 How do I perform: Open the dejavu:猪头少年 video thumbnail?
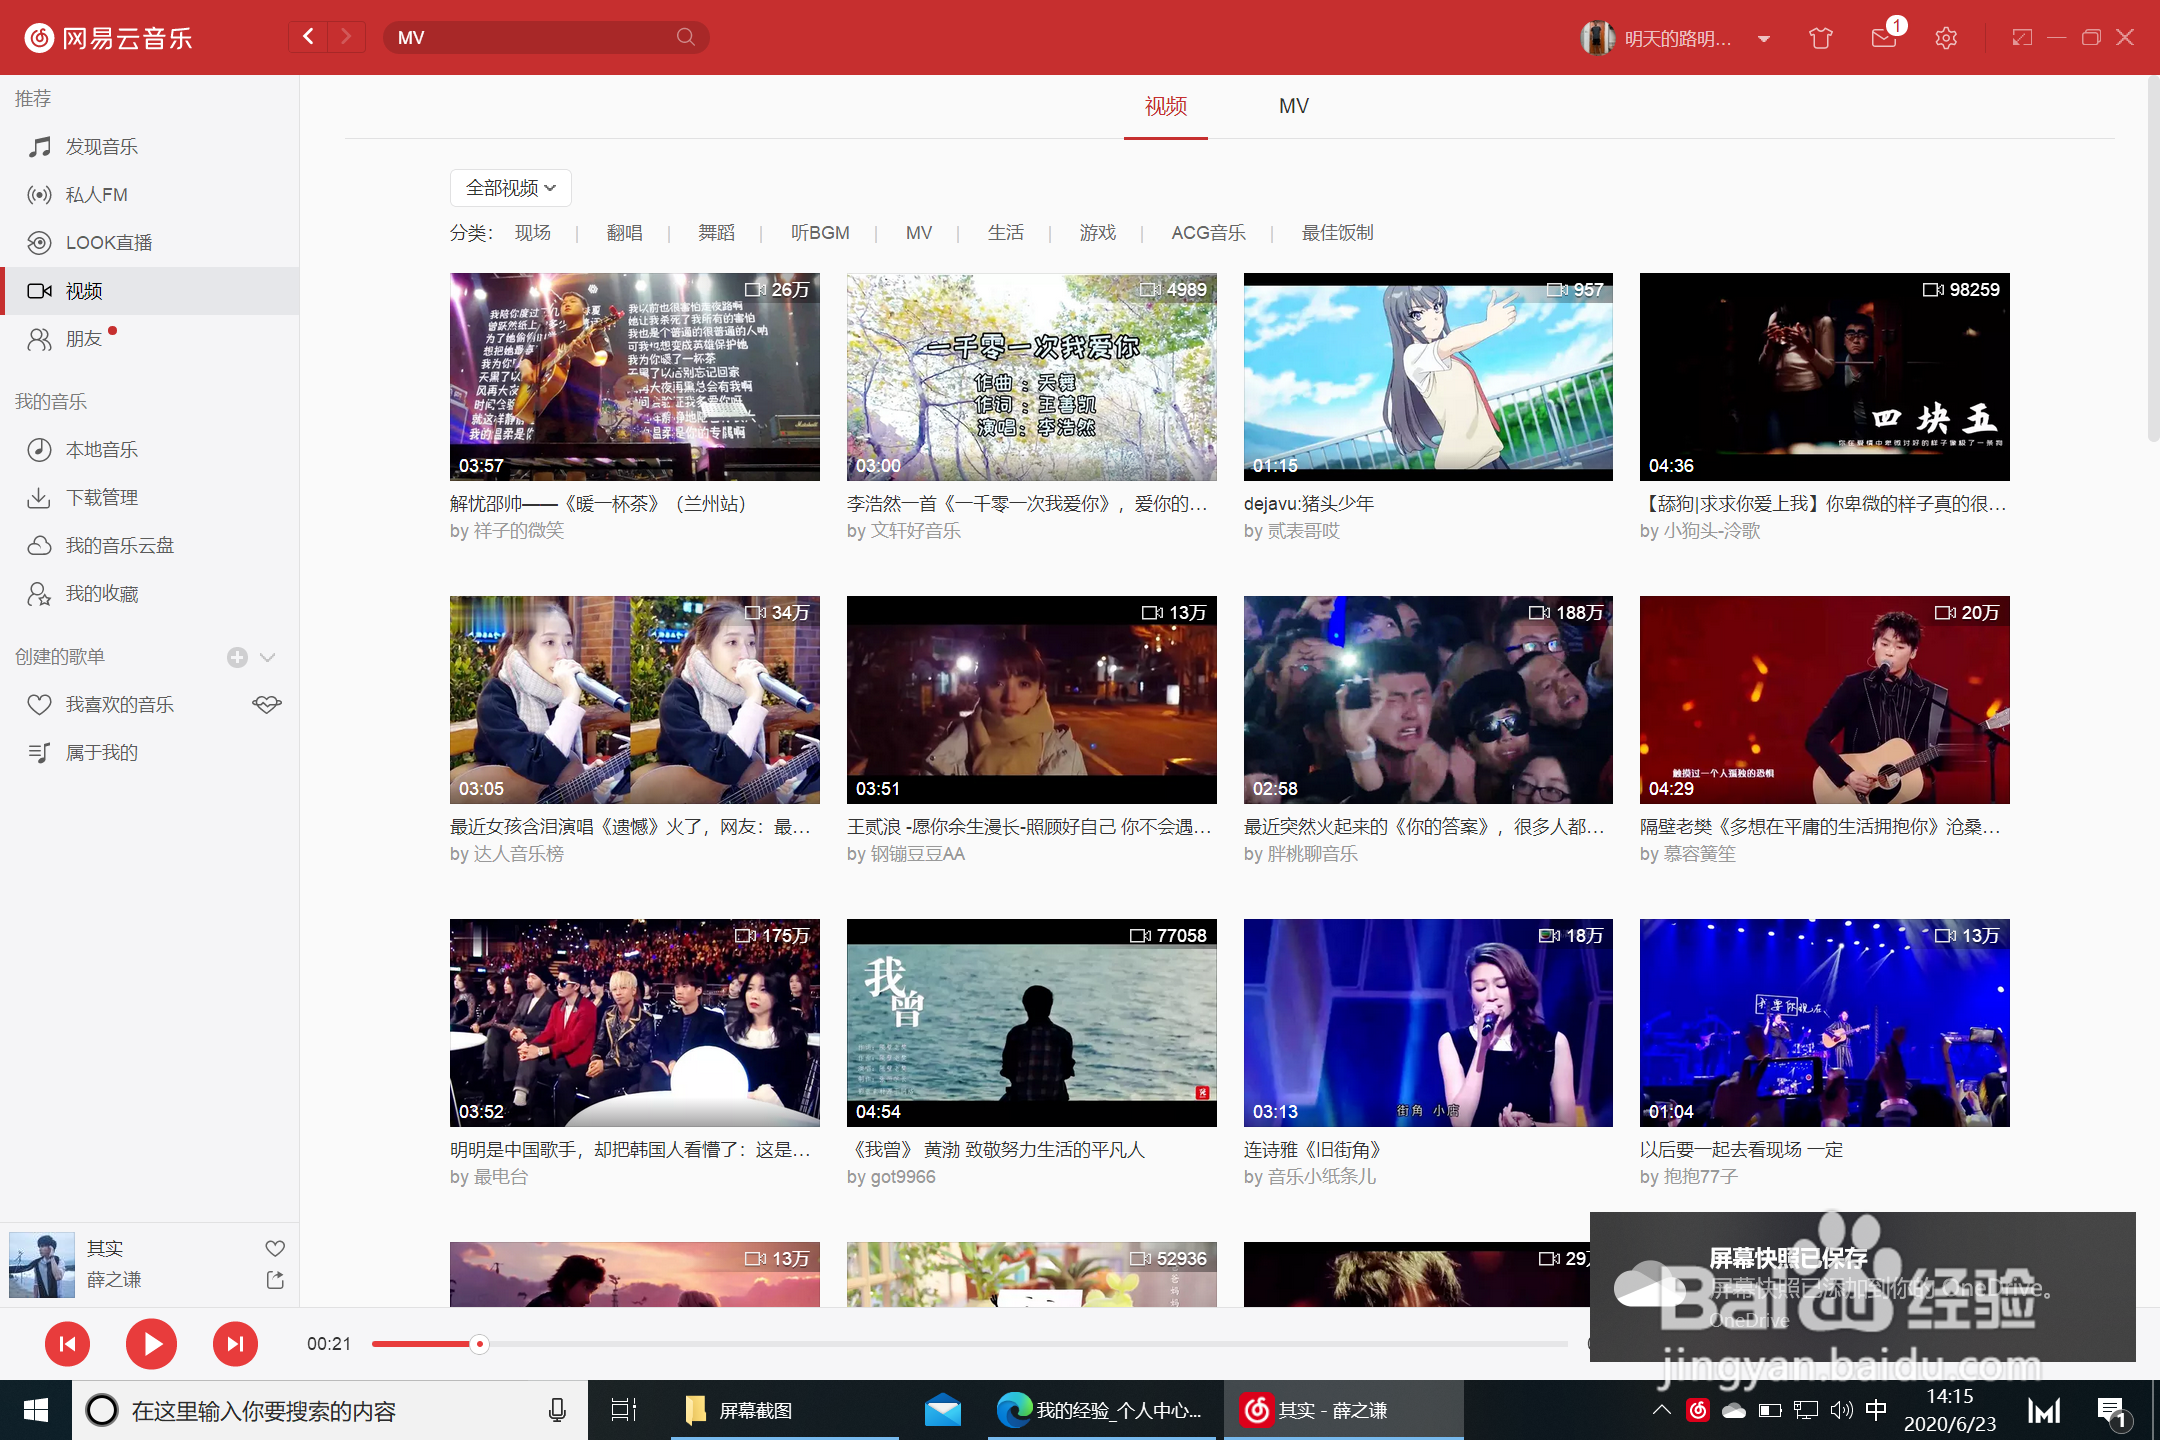point(1427,377)
